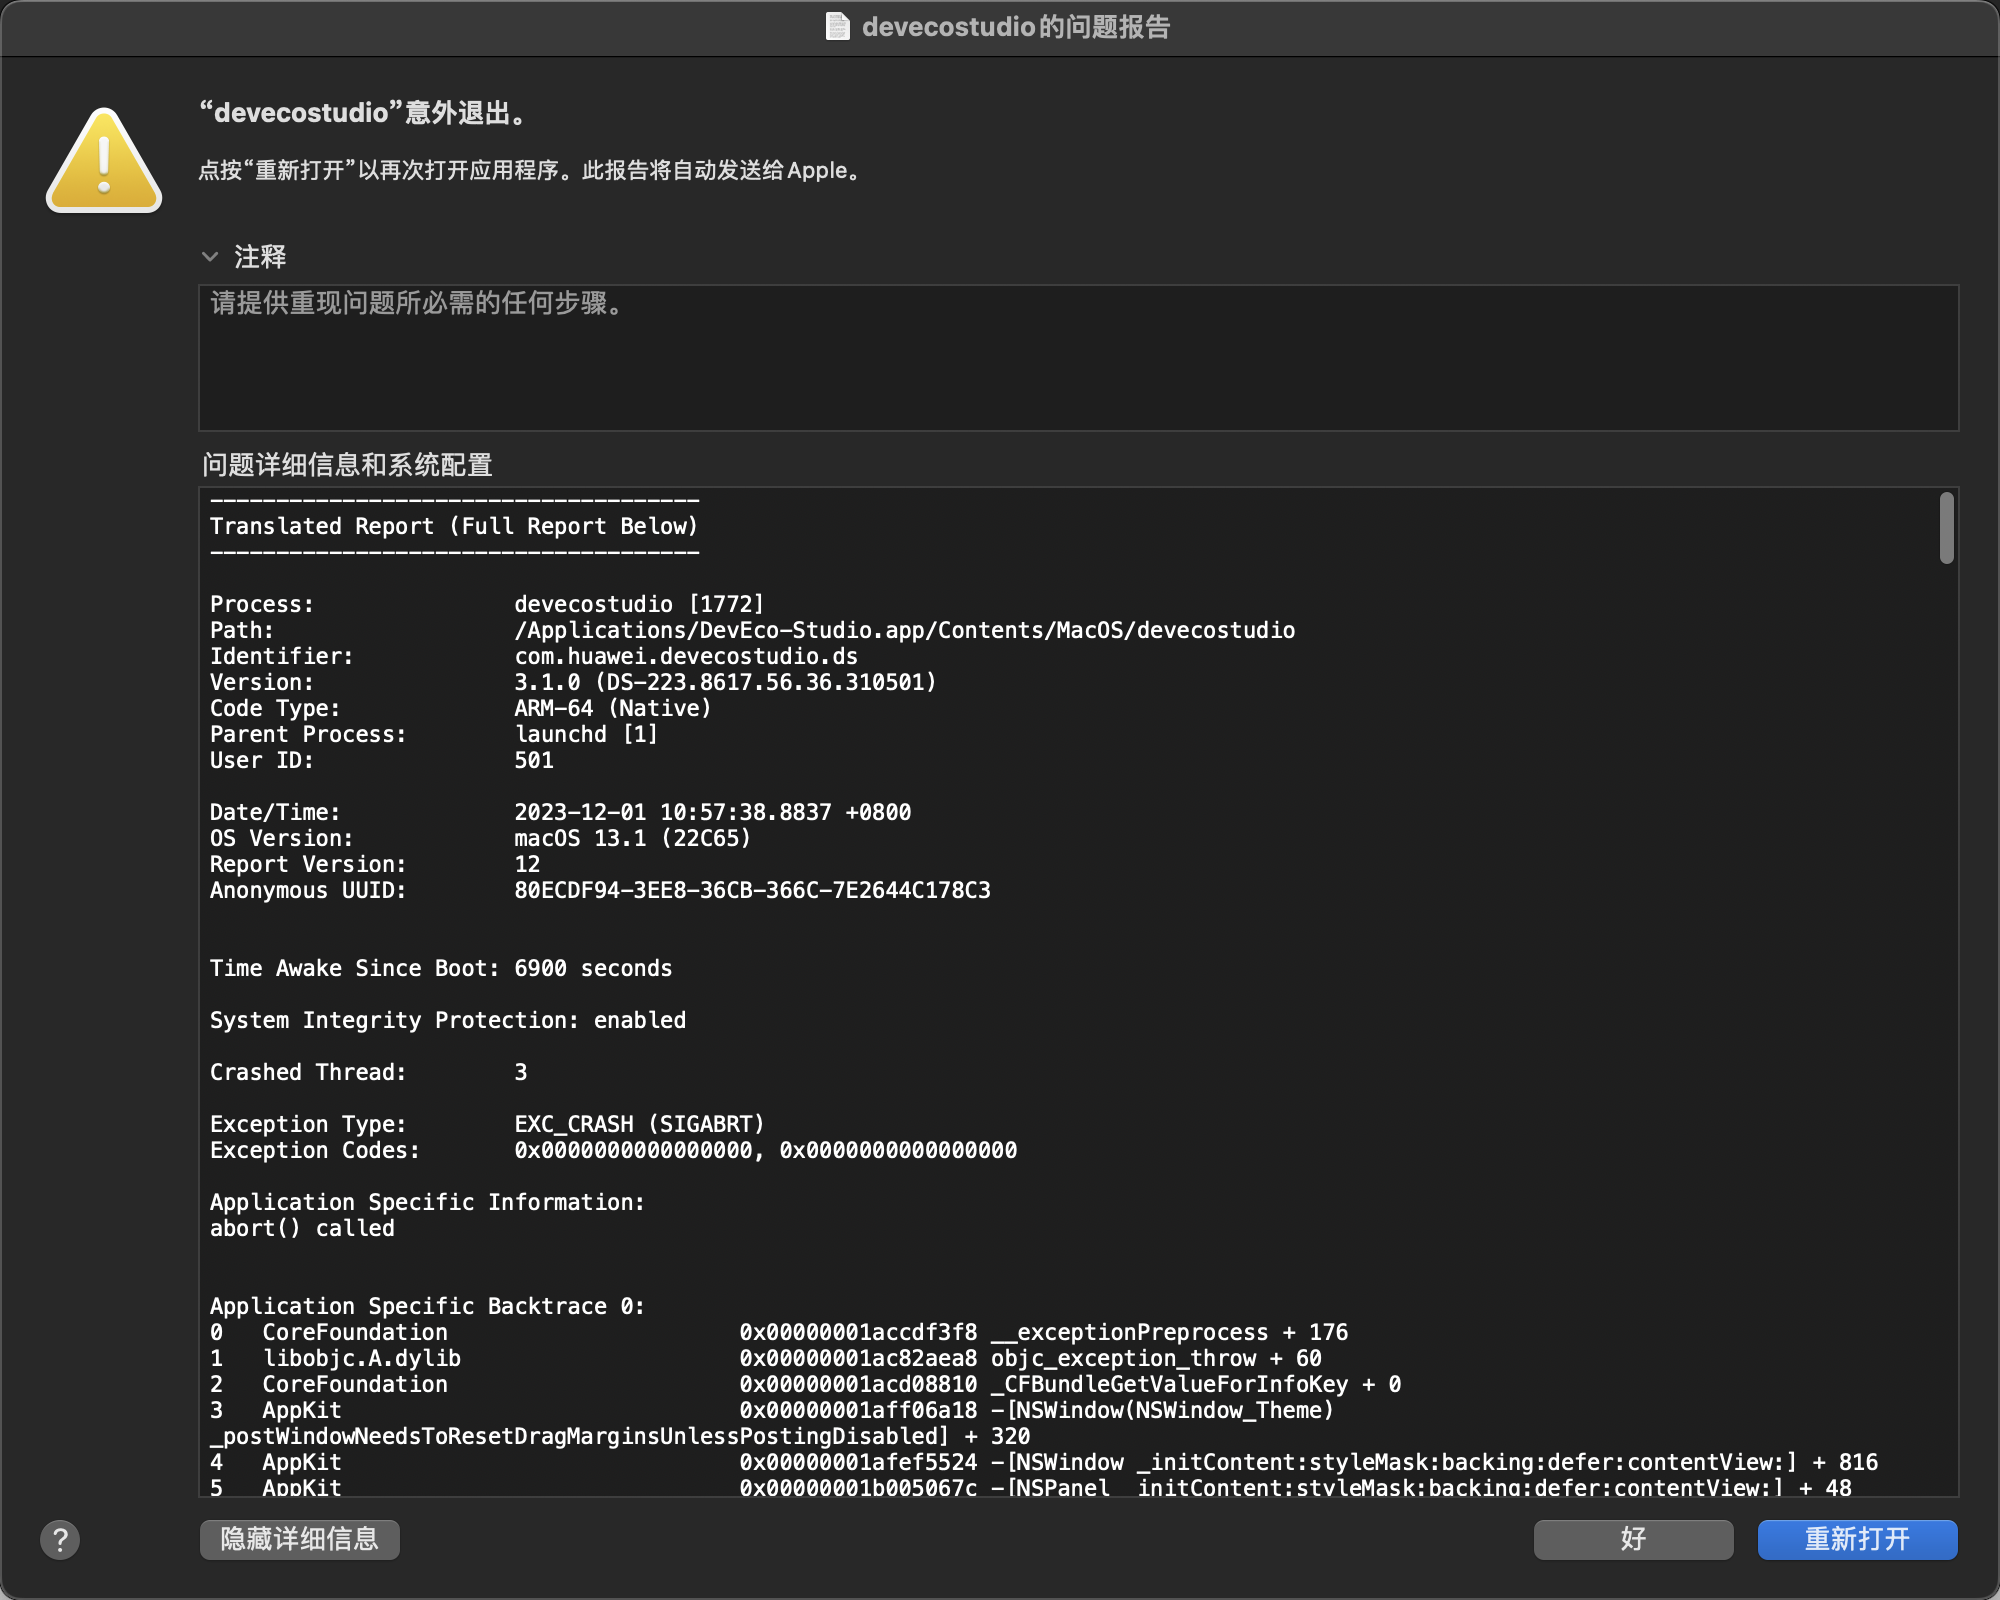
Task: Click the 'libobjc.A.dylib' library name
Action: (361, 1358)
